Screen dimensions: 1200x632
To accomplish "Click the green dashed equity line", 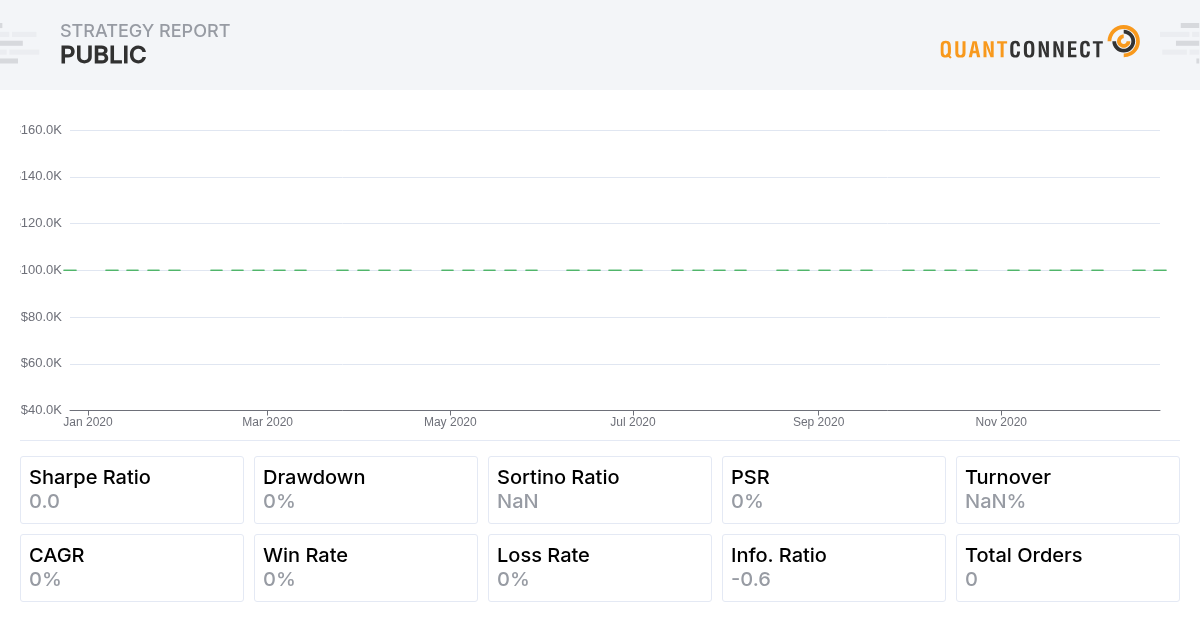I will pos(615,270).
